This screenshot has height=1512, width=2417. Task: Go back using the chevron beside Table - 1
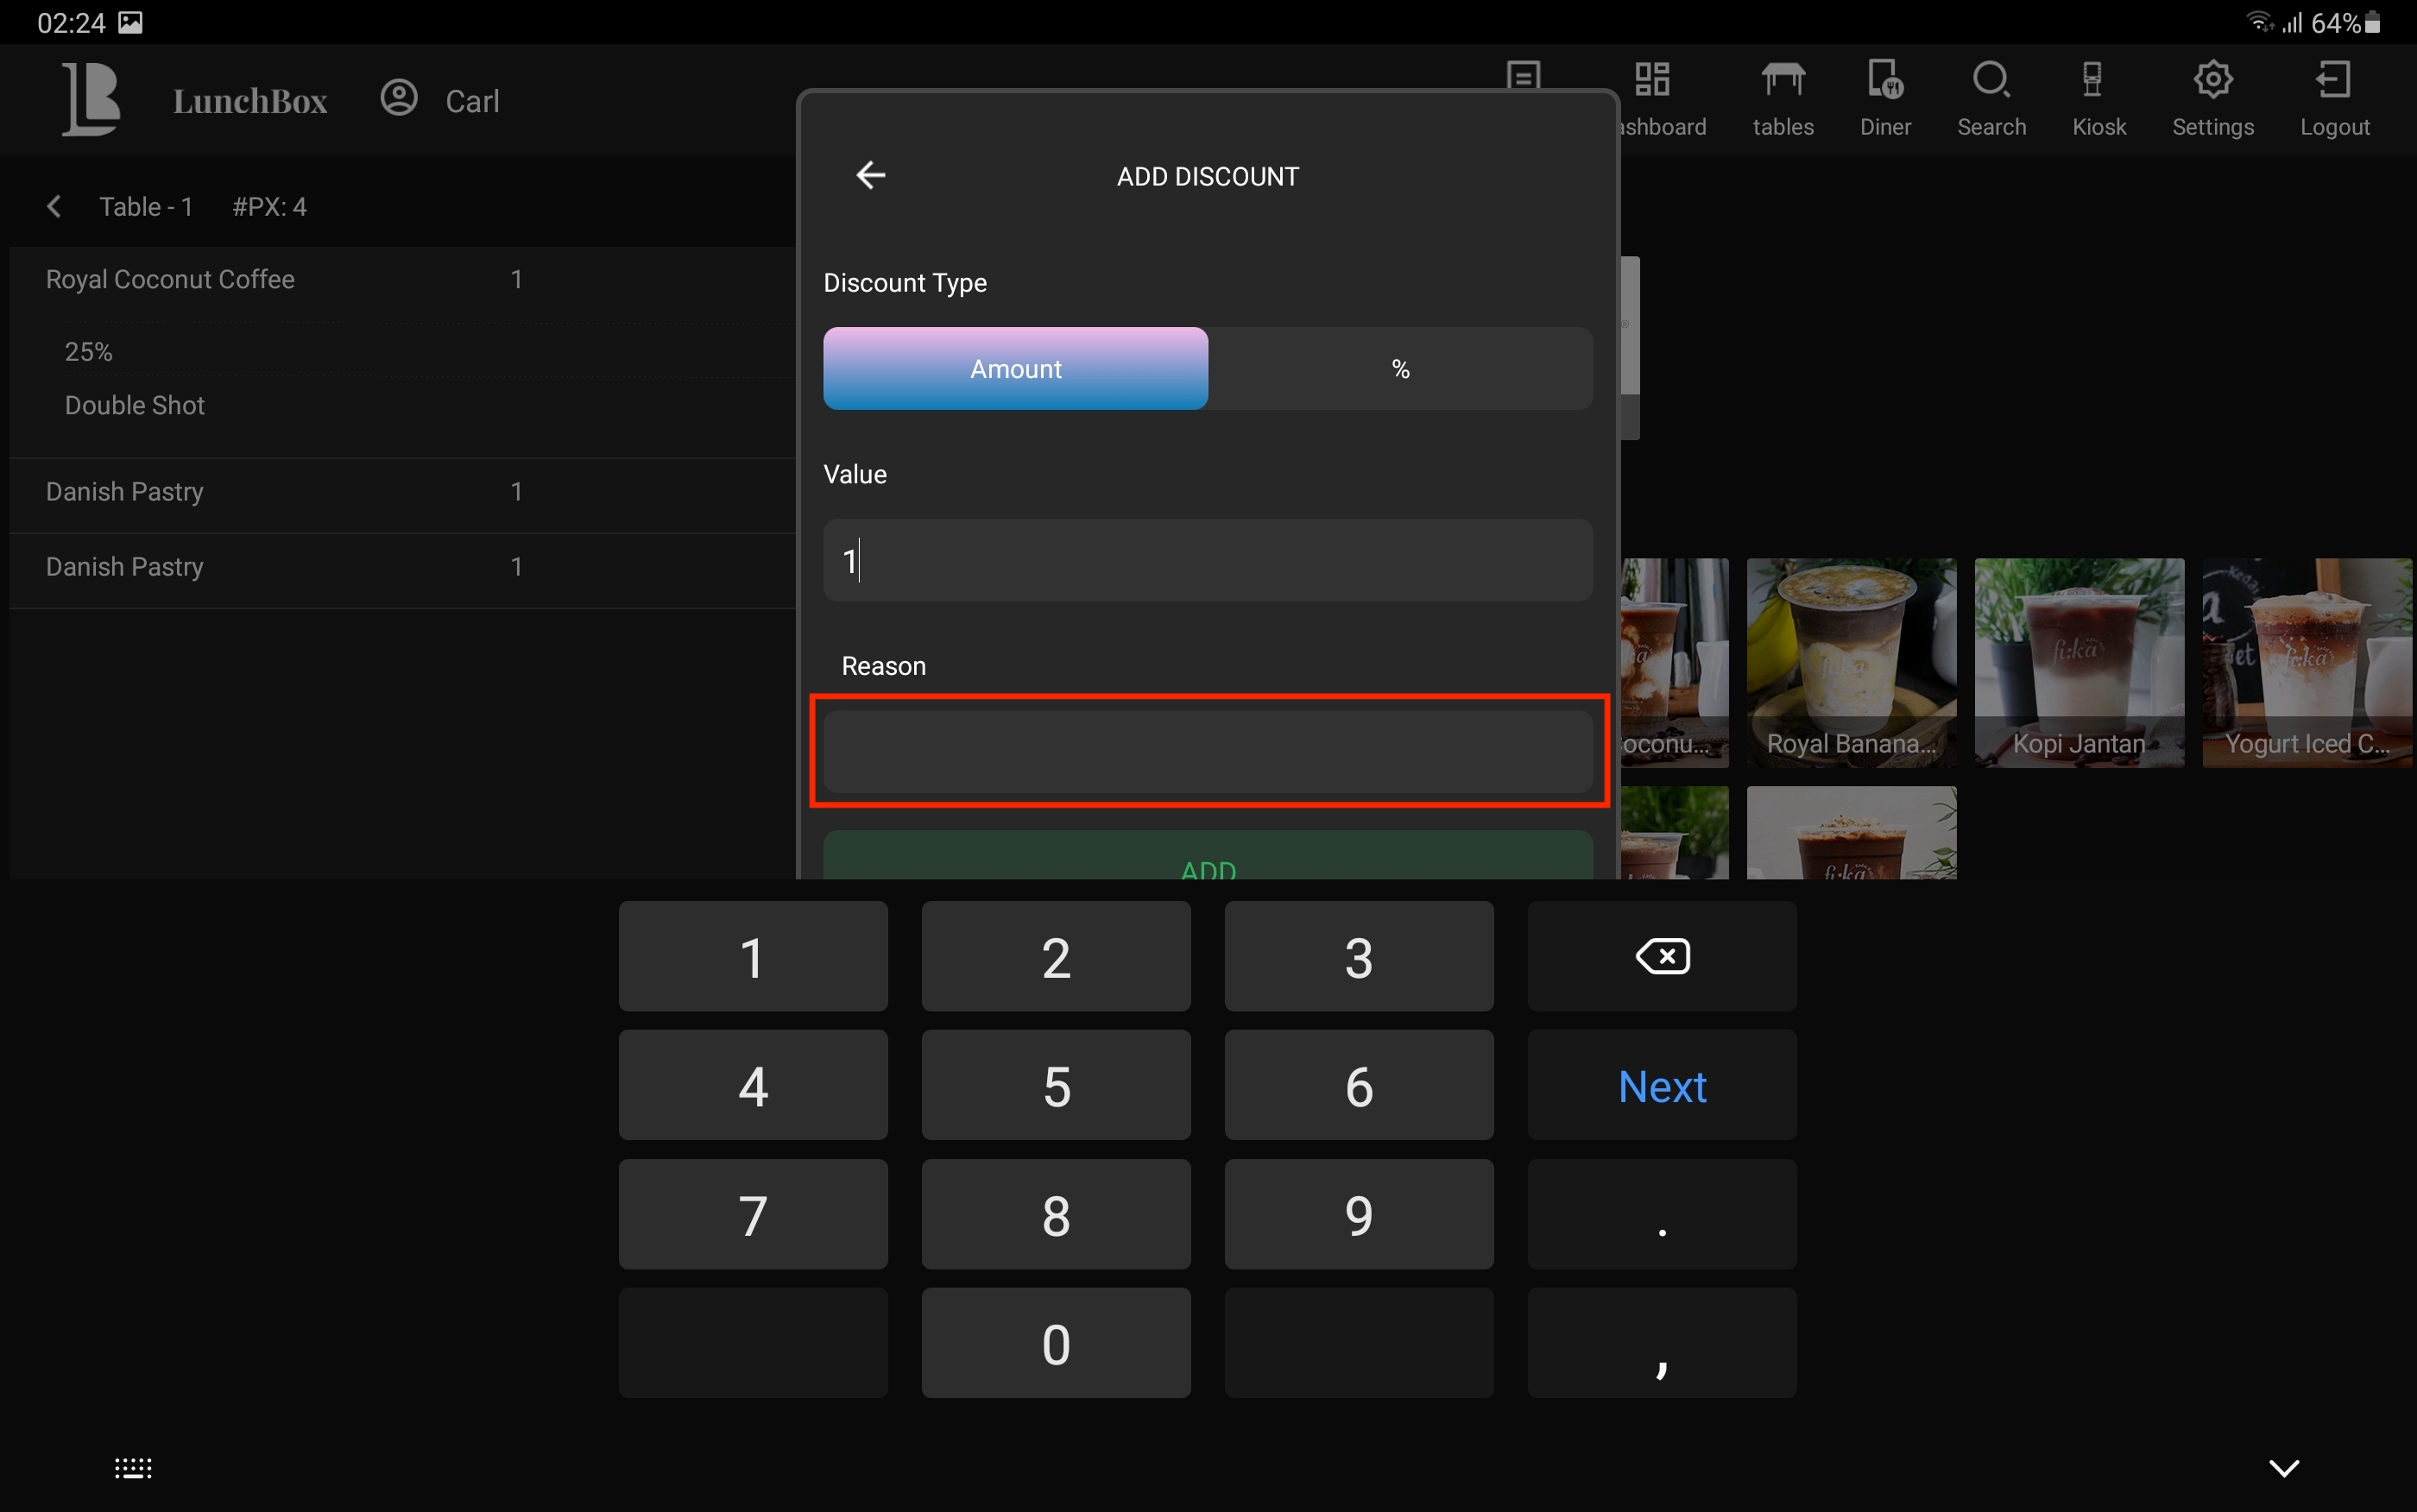tap(54, 207)
